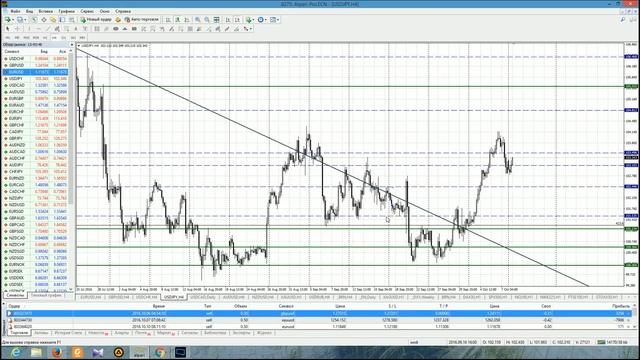This screenshot has height=360, width=640.
Task: Open Firefox from taskbar
Action: click(x=57, y=352)
